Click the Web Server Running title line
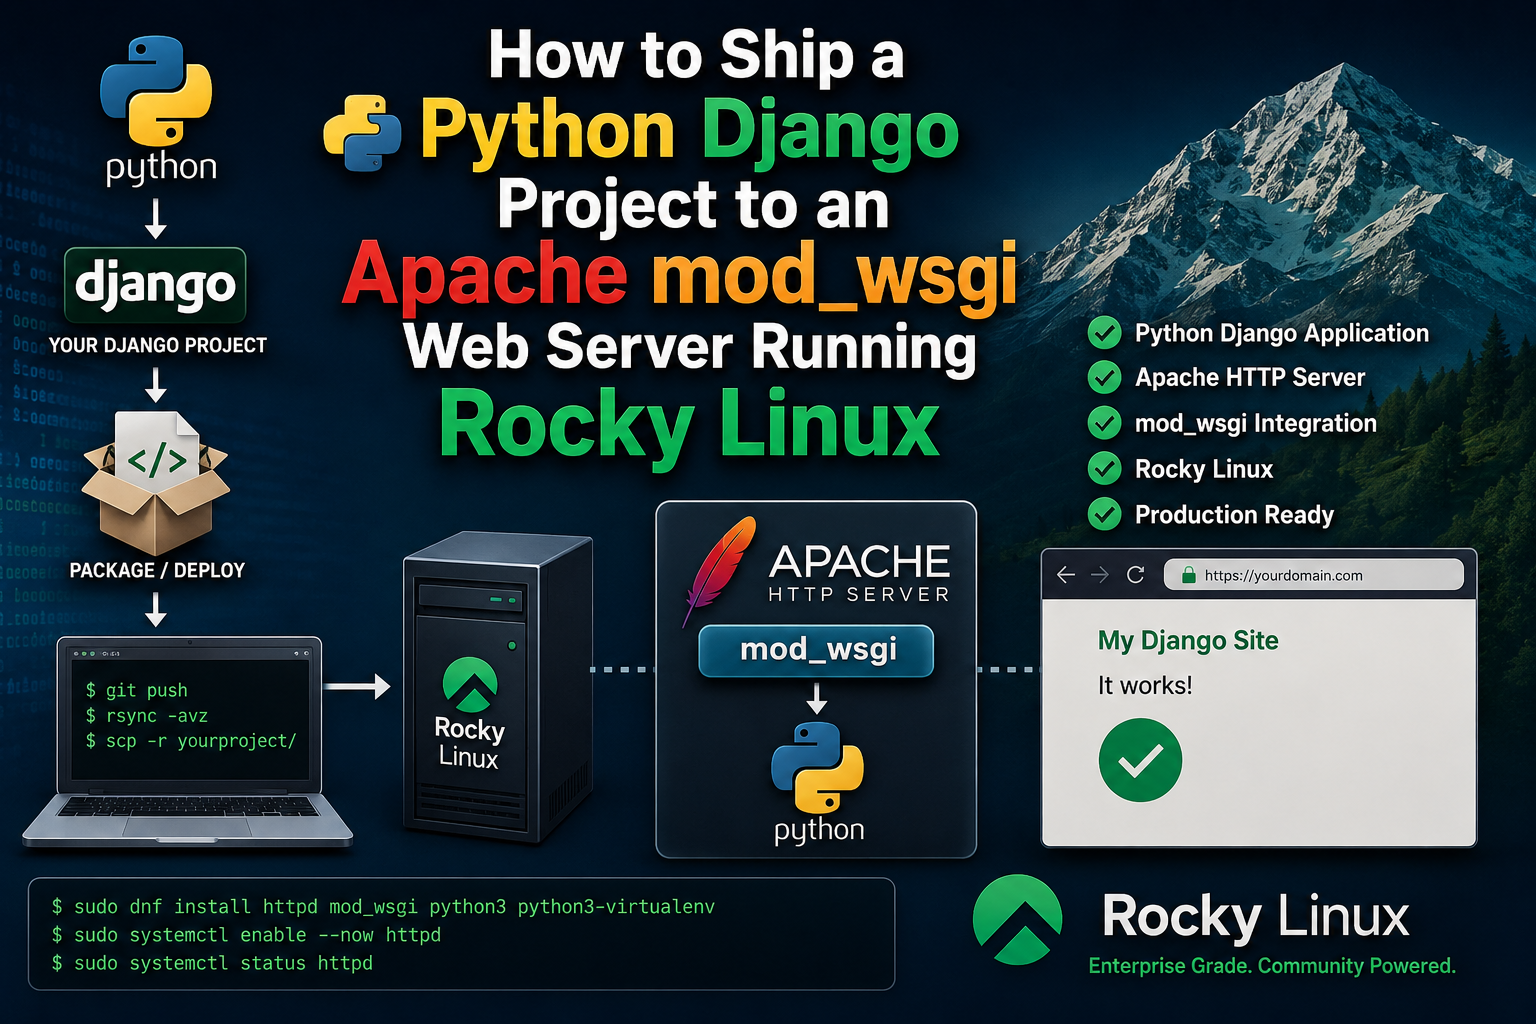The image size is (1536, 1024). click(690, 347)
